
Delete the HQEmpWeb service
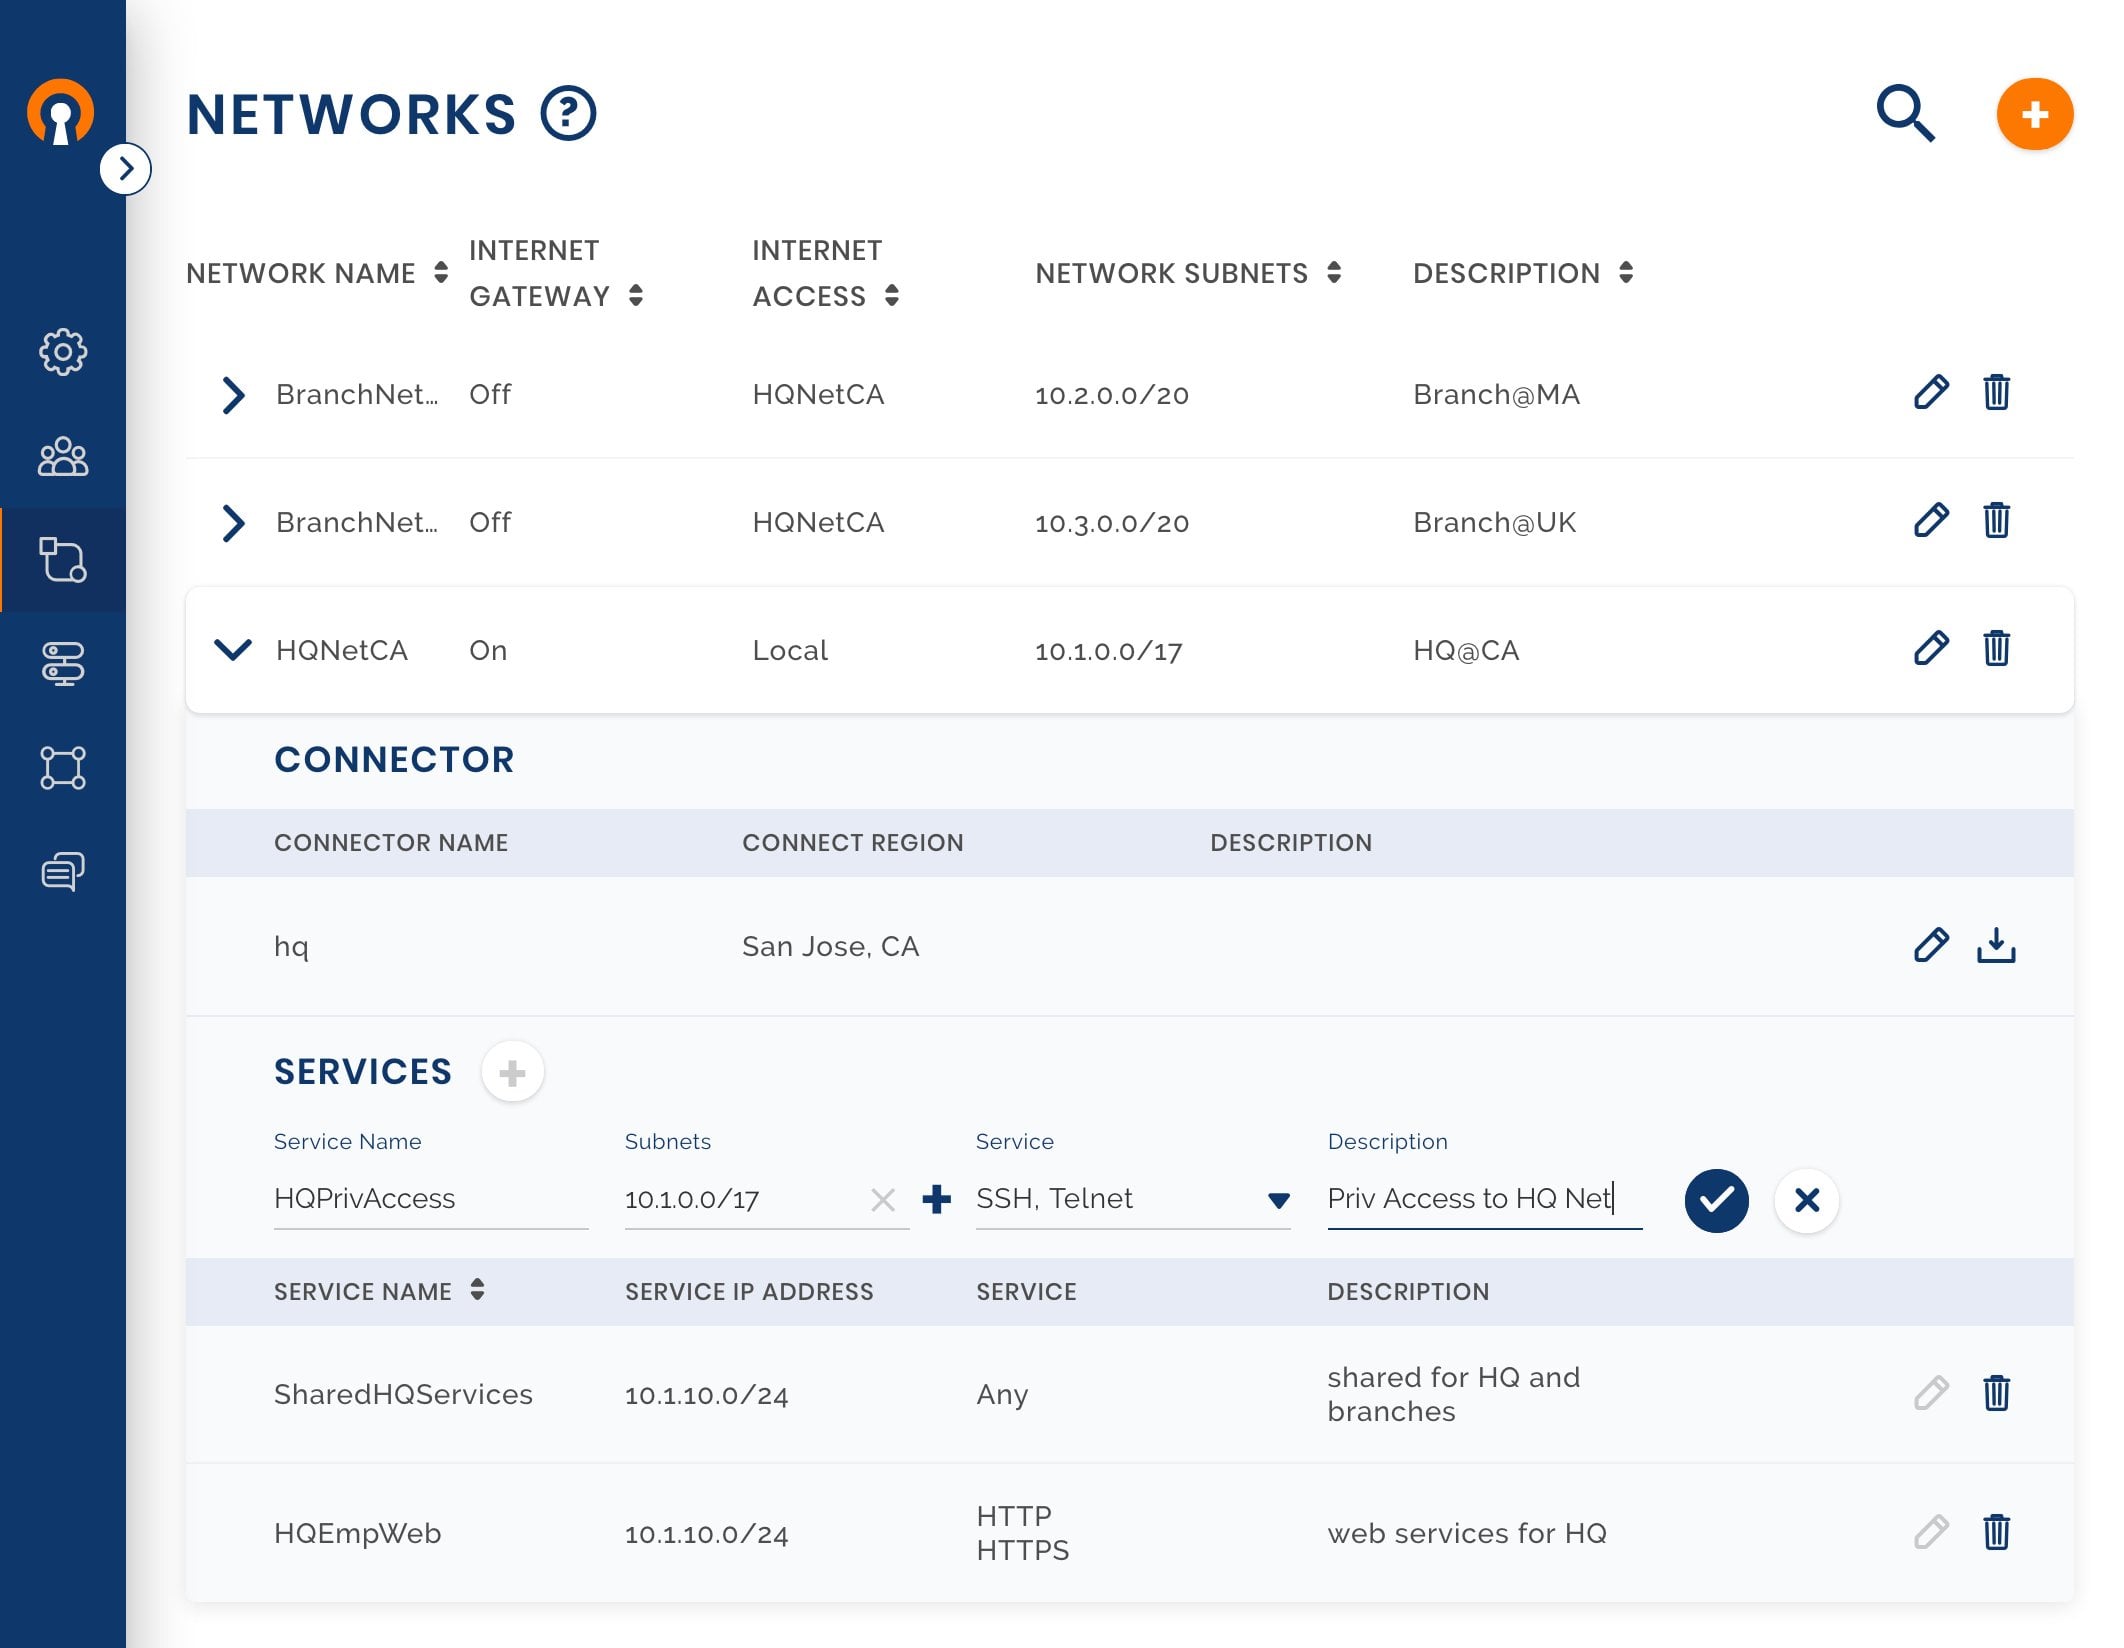pyautogui.click(x=1996, y=1532)
